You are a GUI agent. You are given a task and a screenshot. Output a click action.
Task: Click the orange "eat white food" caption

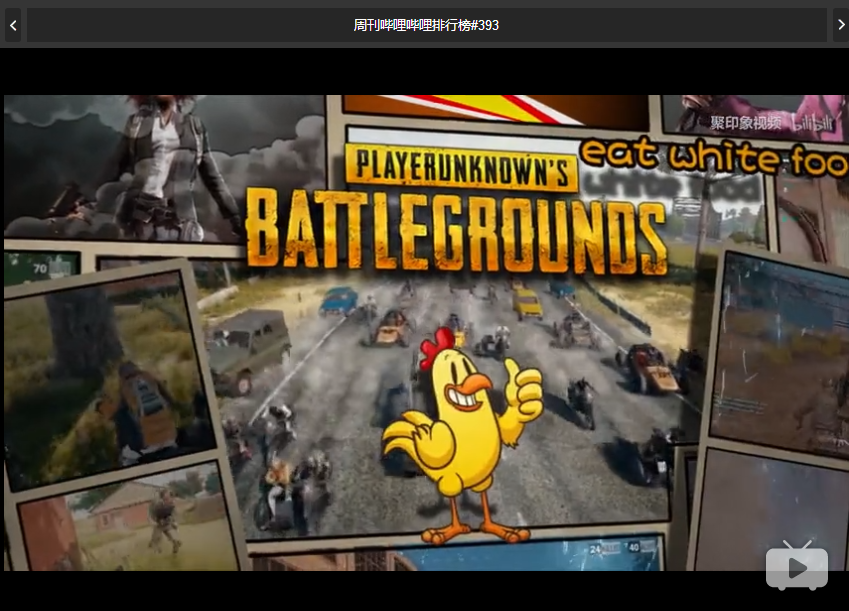(x=713, y=156)
